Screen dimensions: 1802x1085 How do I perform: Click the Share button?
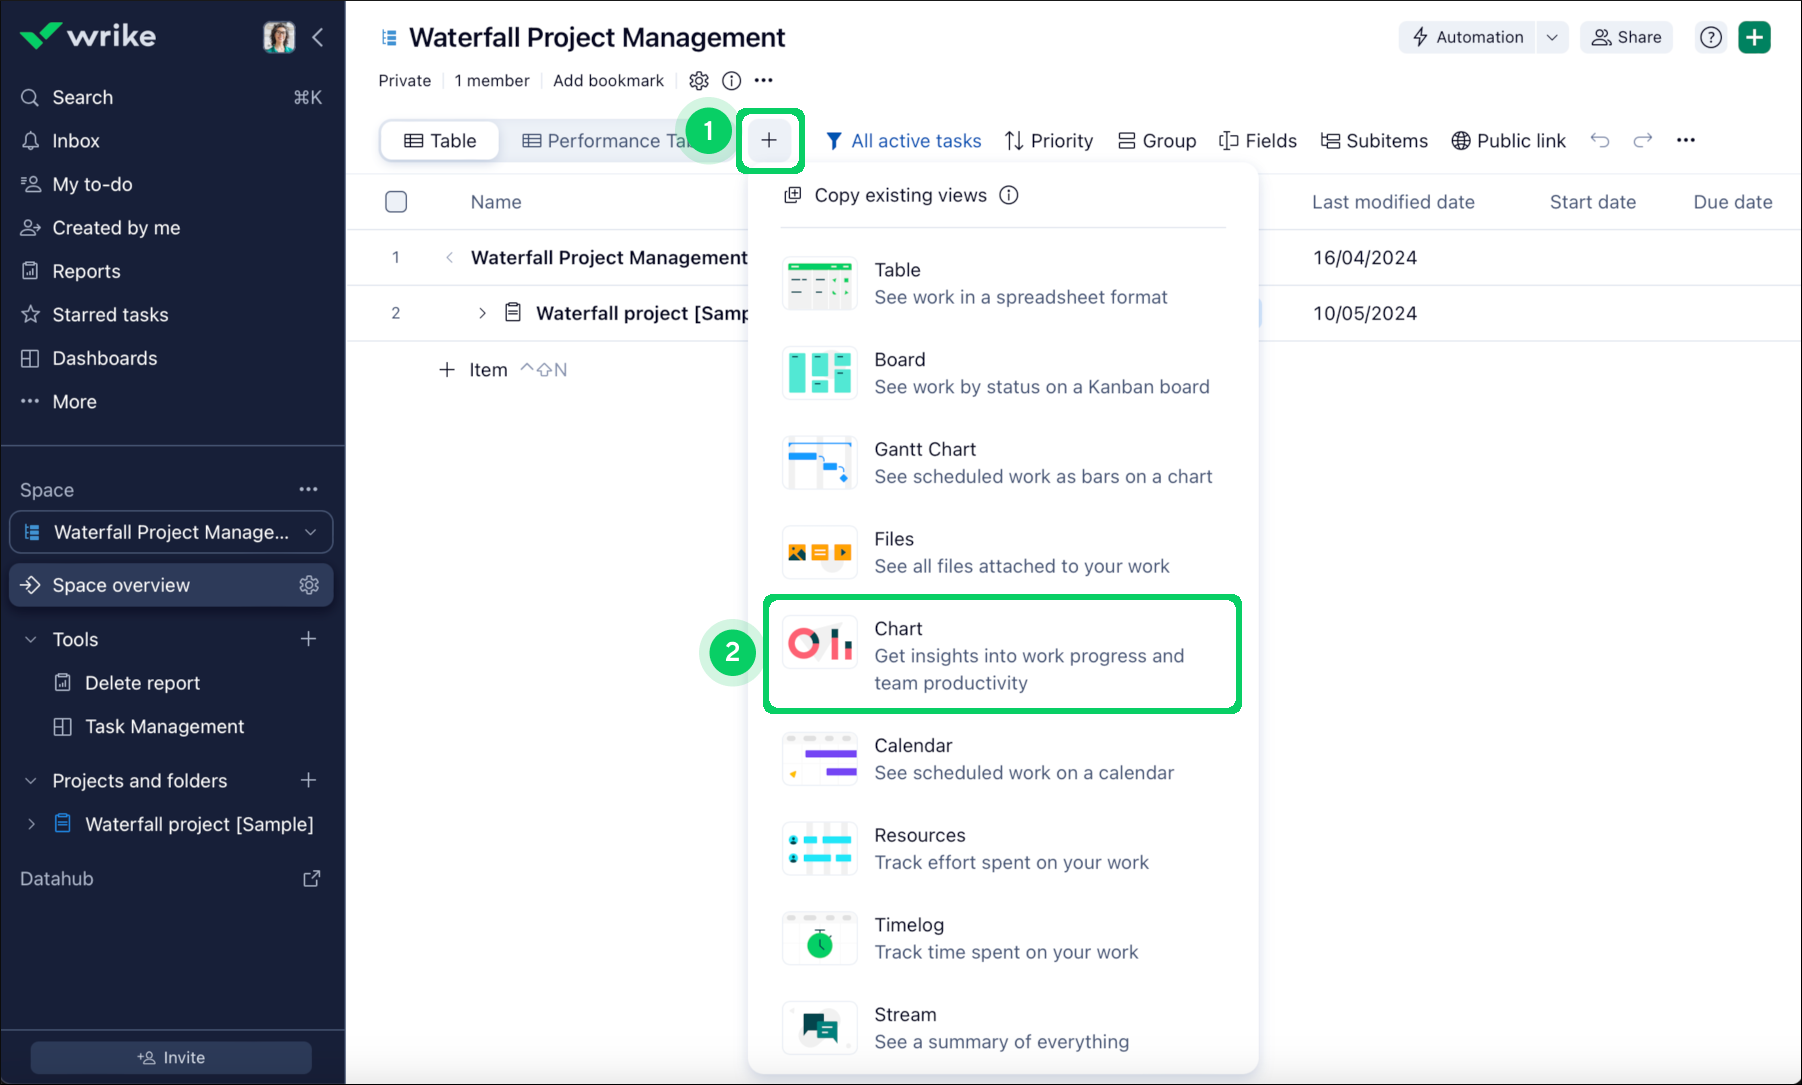coord(1626,38)
